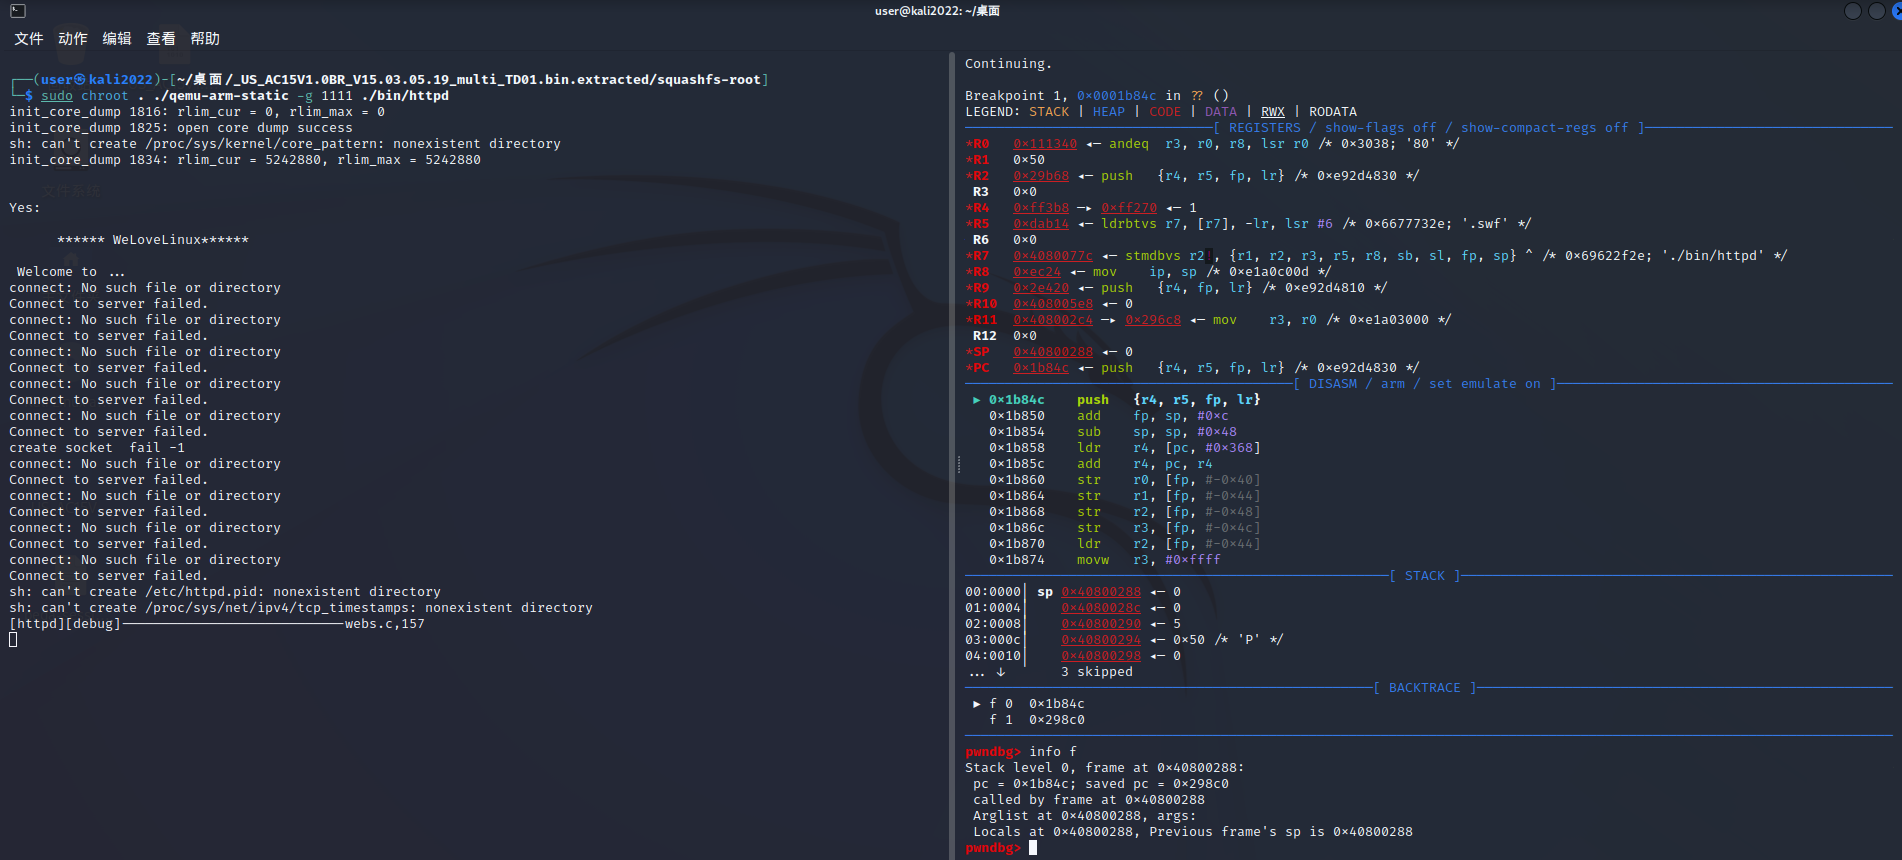Click the underlined sudo command text
The width and height of the screenshot is (1902, 860).
(57, 96)
